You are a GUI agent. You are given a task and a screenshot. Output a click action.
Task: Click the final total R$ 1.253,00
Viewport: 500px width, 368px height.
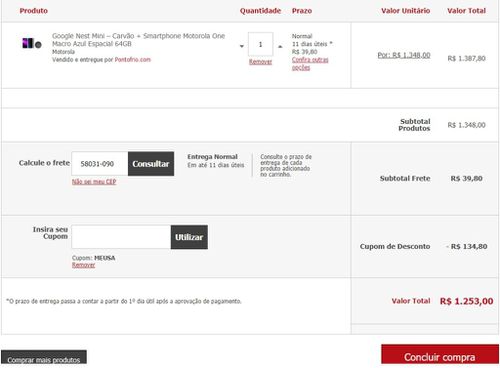click(466, 301)
